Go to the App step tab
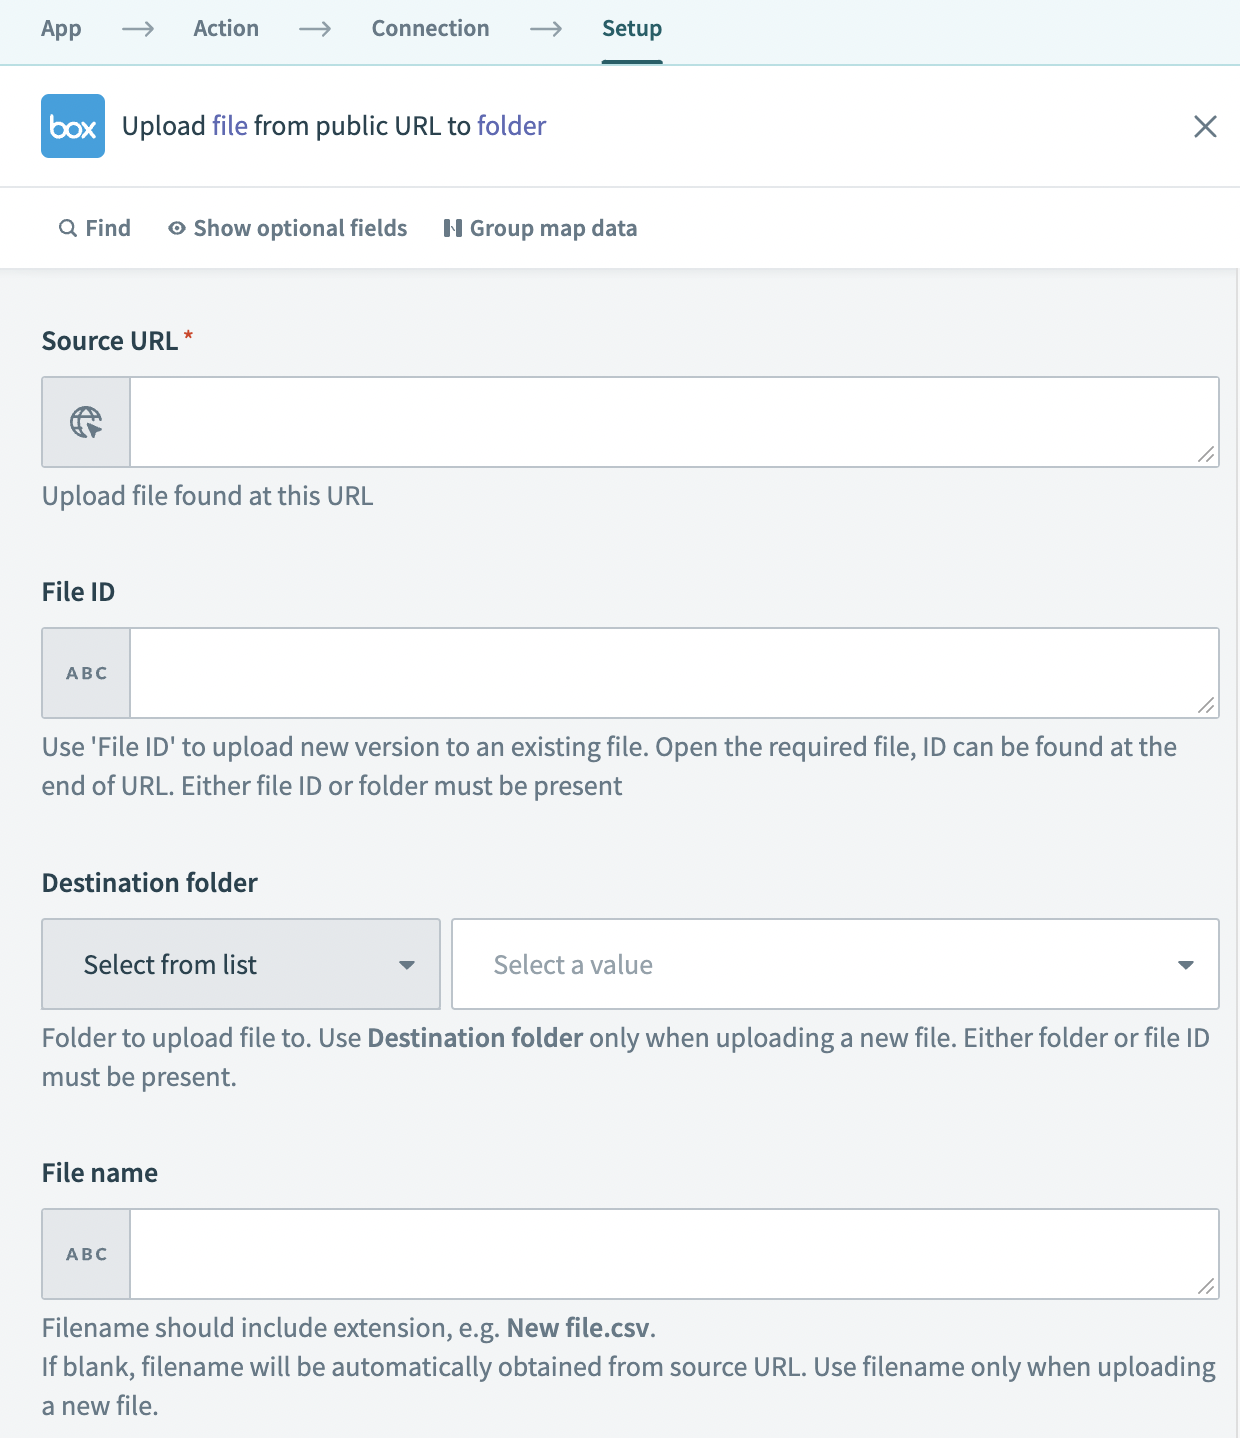The width and height of the screenshot is (1240, 1438). pos(61,29)
